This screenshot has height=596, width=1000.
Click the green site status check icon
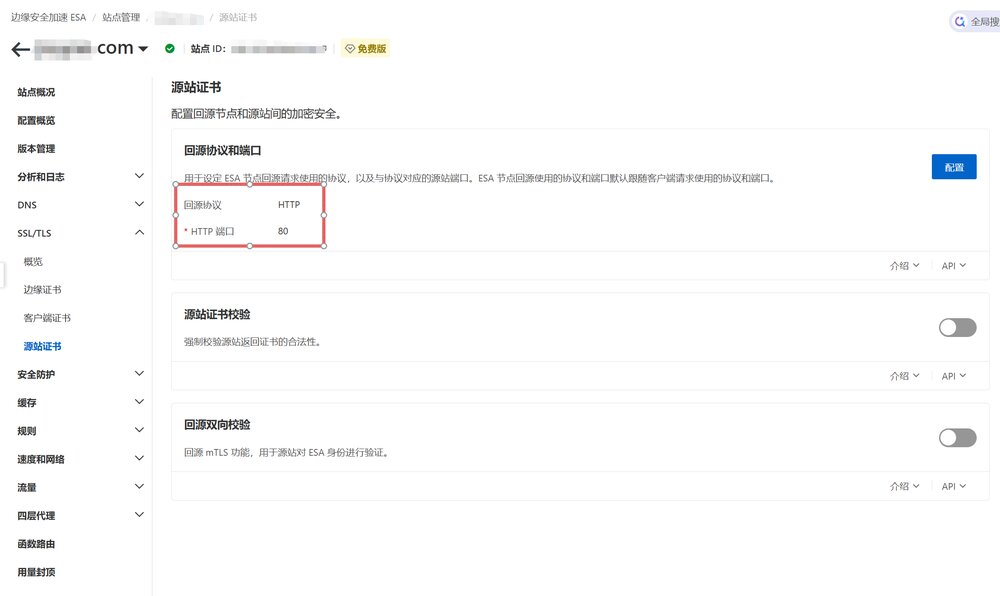point(170,48)
